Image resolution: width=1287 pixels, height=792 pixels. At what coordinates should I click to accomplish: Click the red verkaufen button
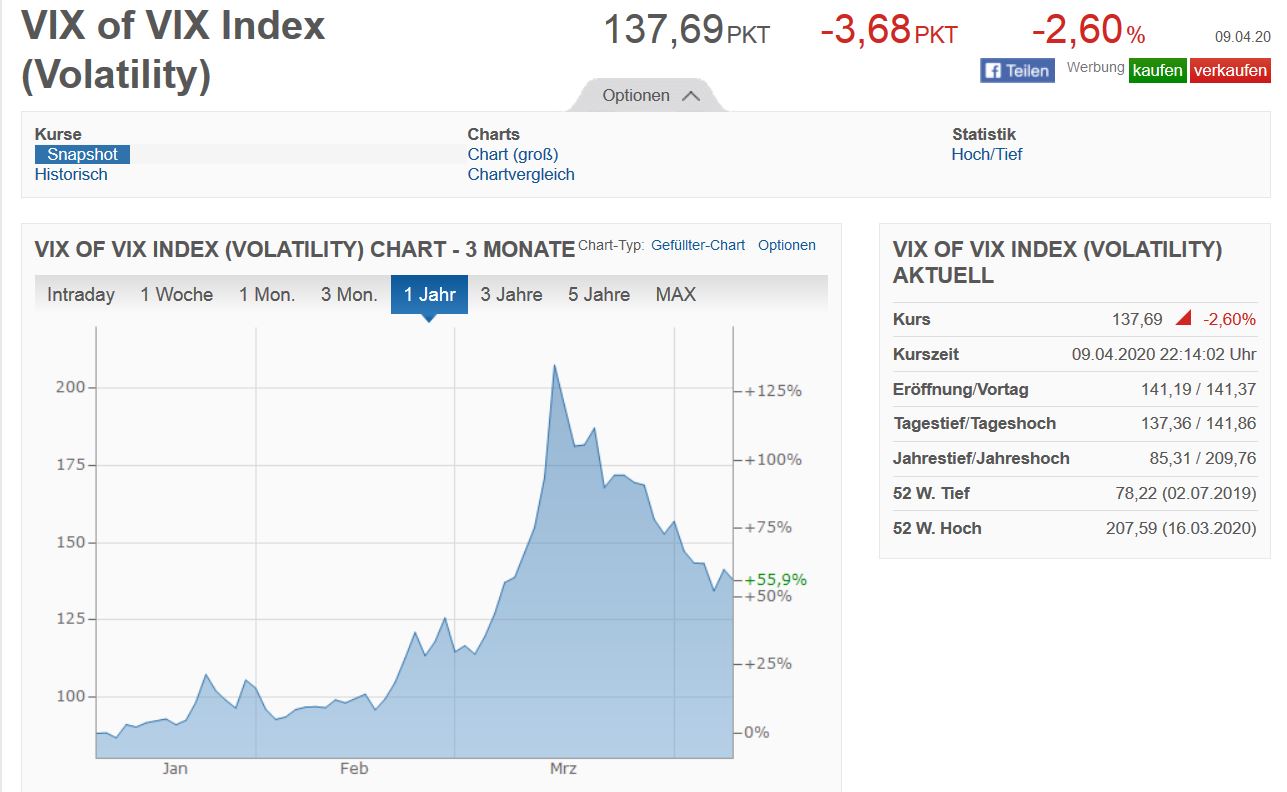[1230, 70]
